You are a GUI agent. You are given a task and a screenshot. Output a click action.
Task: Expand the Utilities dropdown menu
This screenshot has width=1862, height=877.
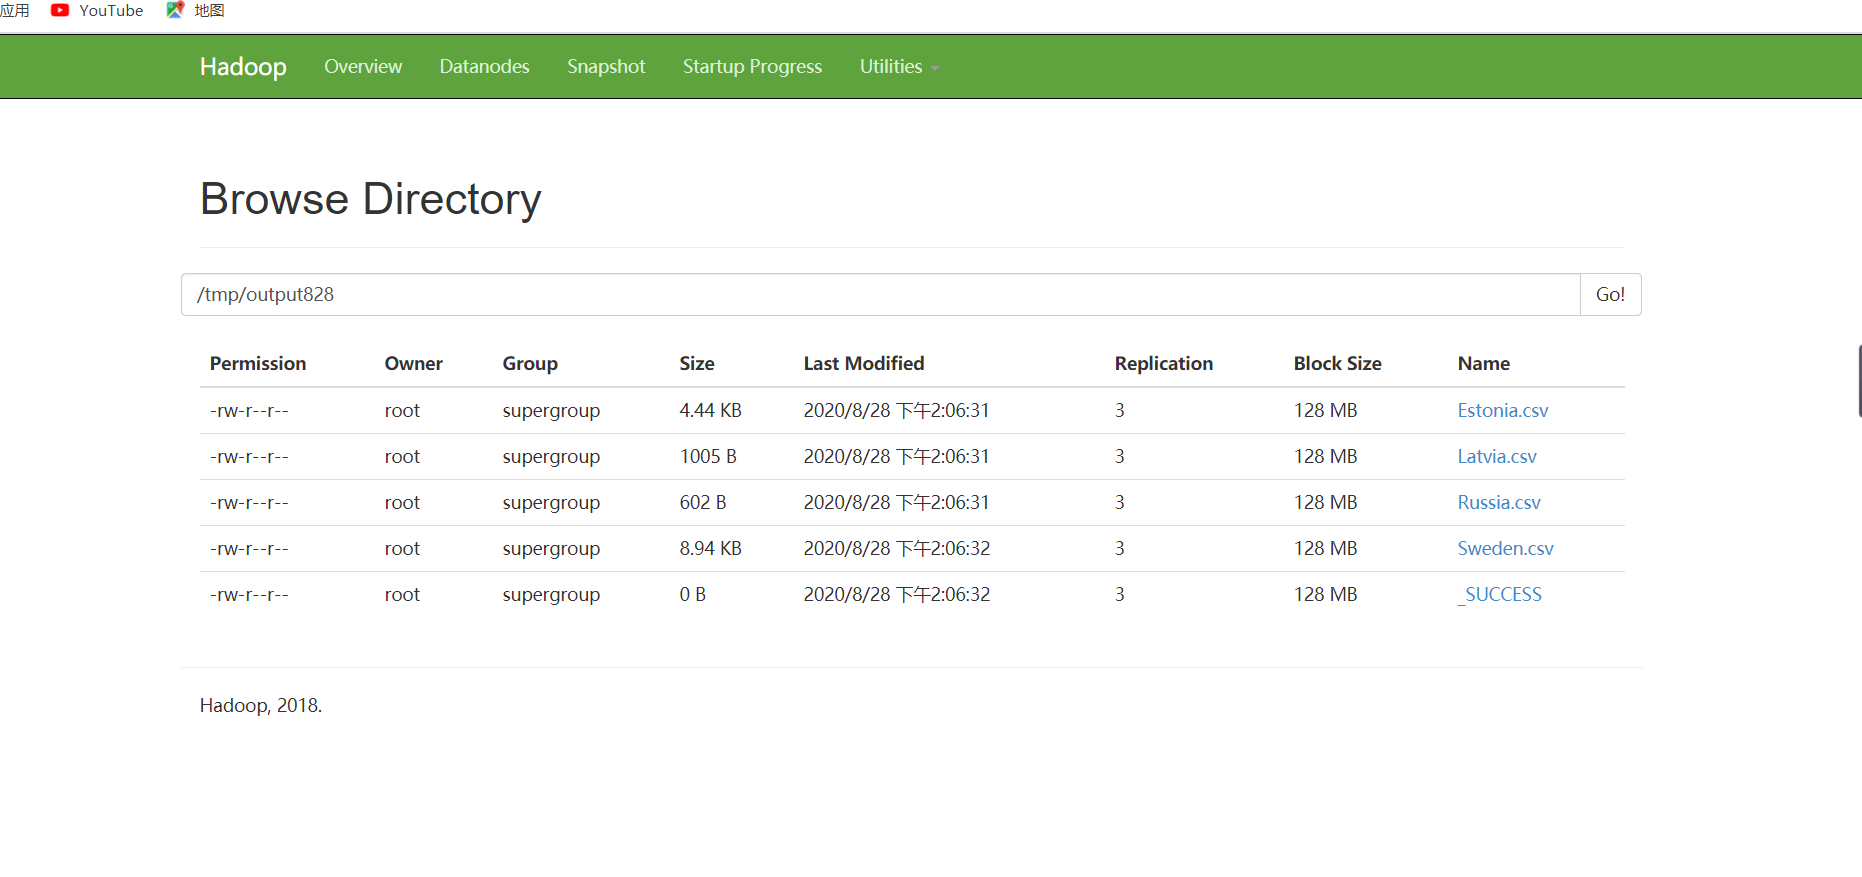(x=899, y=66)
